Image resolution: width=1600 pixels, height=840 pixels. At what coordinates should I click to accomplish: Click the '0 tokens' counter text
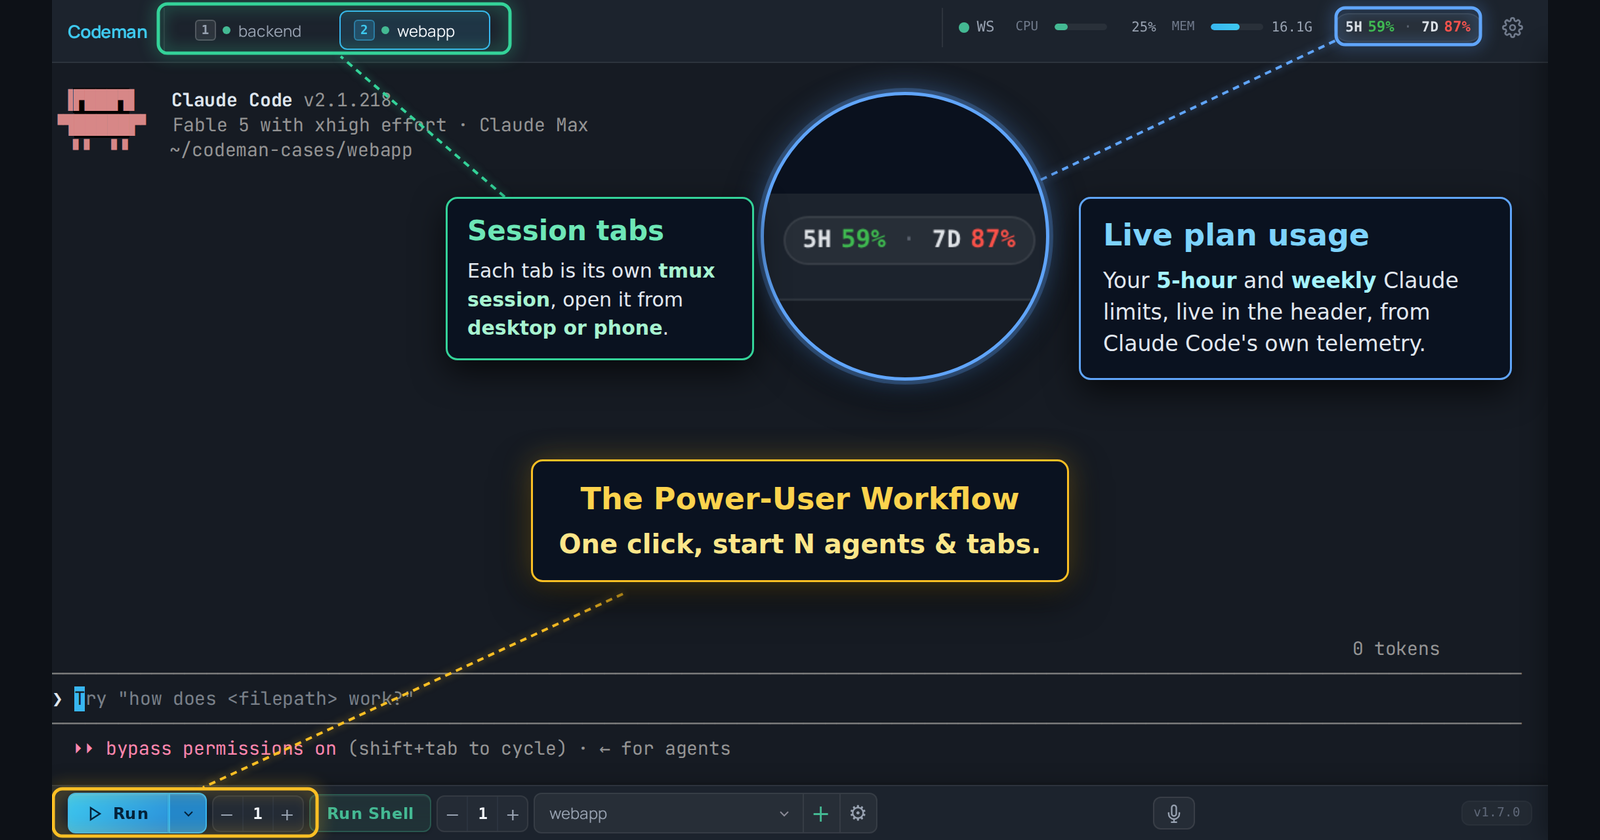click(x=1396, y=649)
